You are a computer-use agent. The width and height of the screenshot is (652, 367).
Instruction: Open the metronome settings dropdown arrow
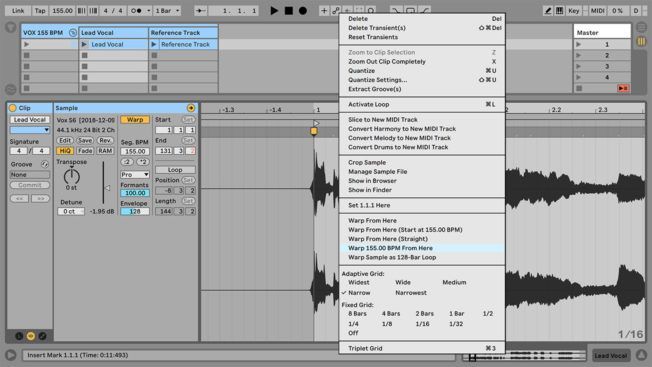pyautogui.click(x=148, y=11)
